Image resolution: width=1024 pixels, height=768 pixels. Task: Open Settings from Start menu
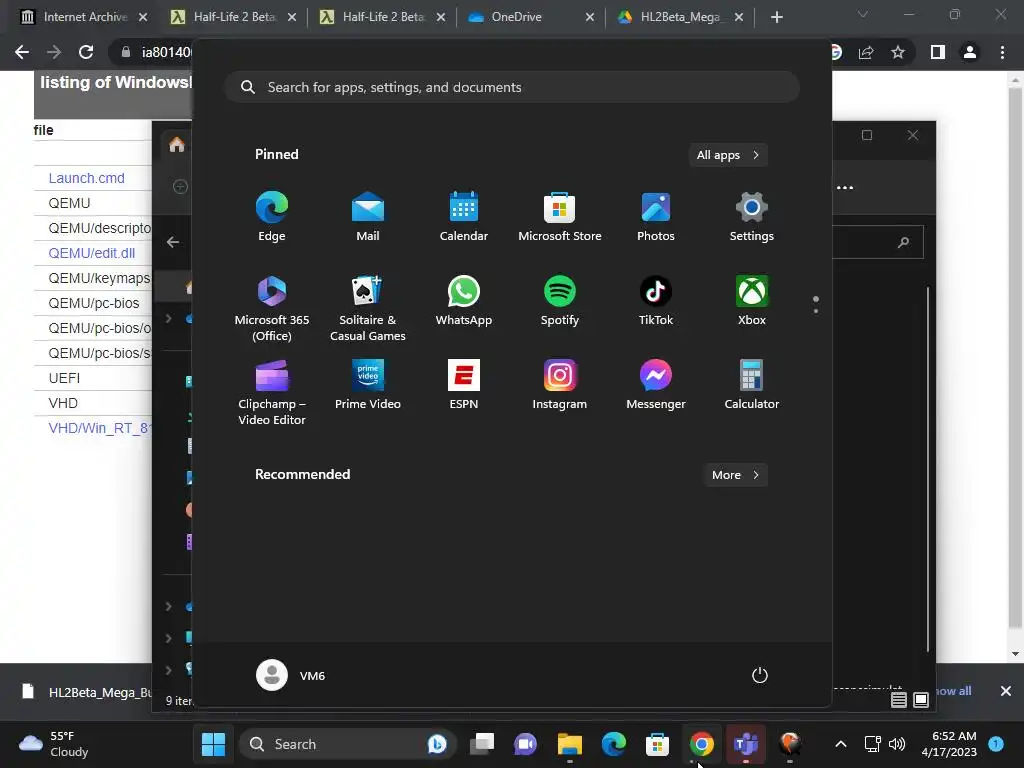(752, 216)
